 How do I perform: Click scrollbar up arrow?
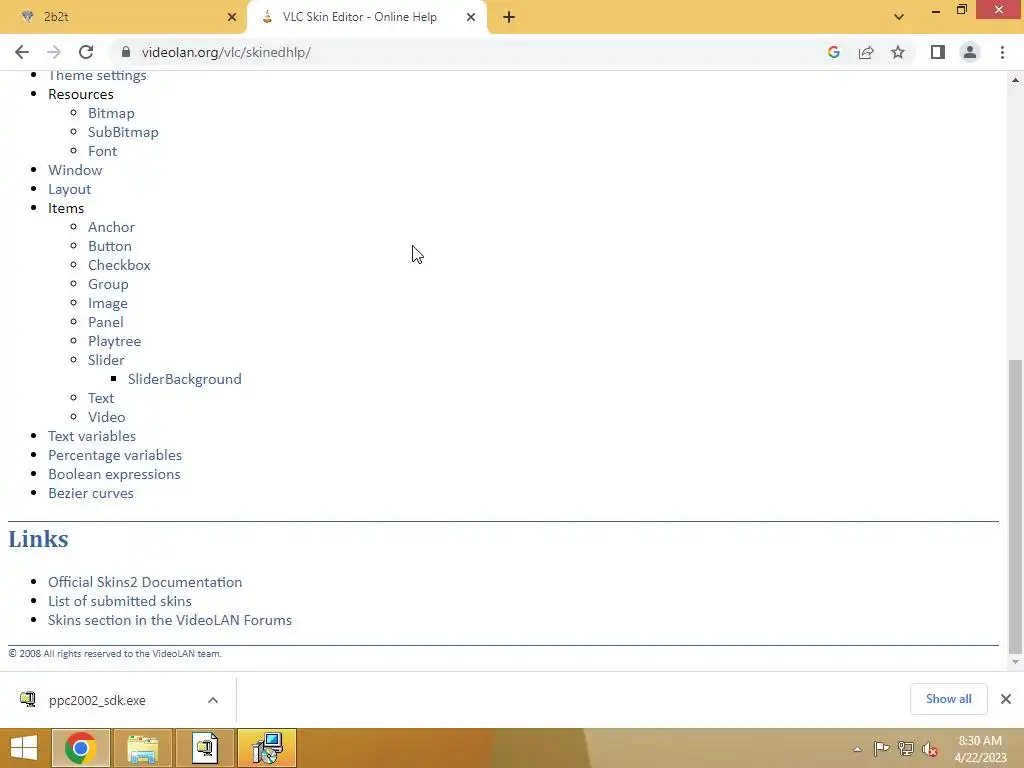1015,80
